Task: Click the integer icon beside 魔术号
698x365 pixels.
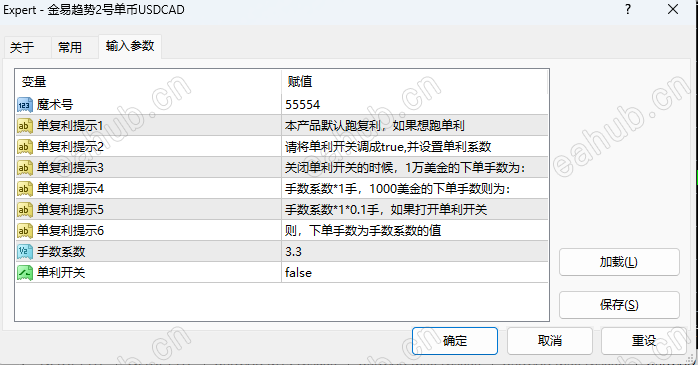Action: tap(24, 105)
